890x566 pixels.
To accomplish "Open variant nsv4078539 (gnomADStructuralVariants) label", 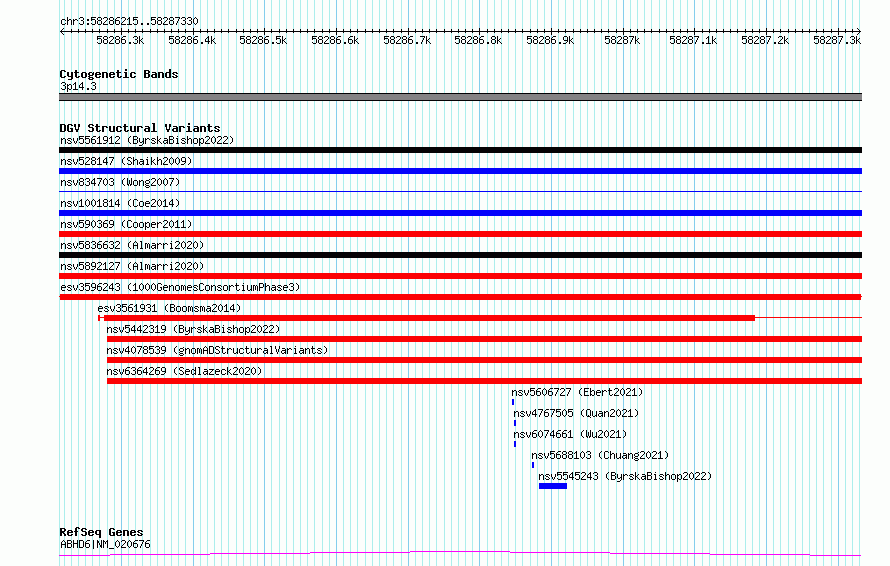I will coord(217,350).
